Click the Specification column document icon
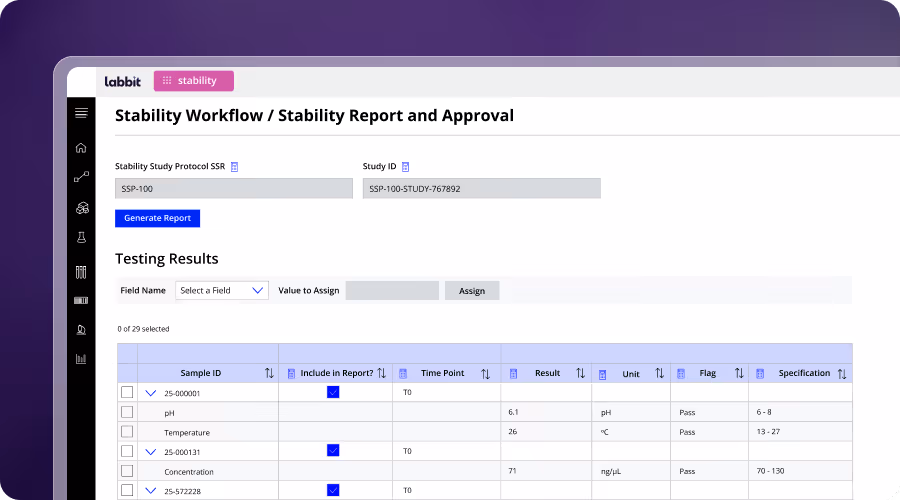Viewport: 900px width, 500px height. 760,374
